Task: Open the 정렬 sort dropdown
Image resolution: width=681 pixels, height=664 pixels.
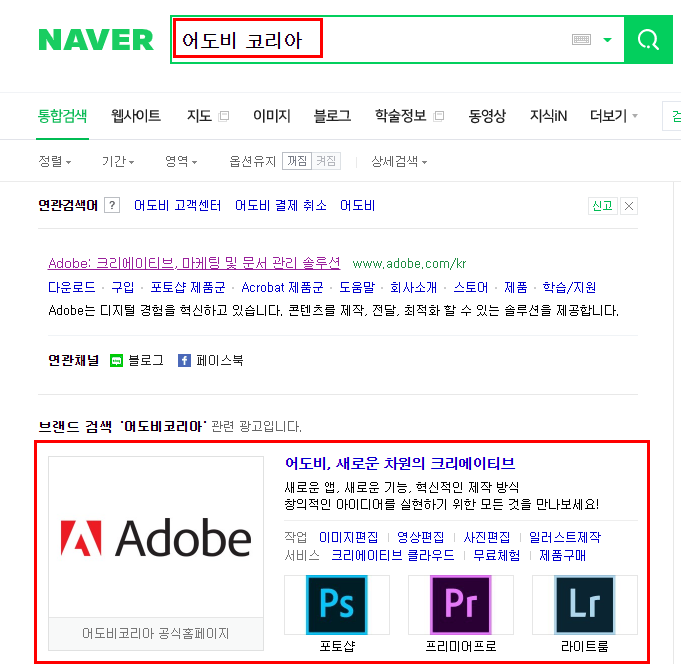Action: pyautogui.click(x=55, y=162)
